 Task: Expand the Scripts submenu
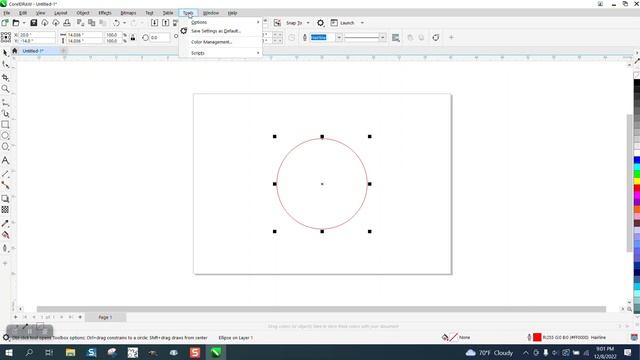coord(220,53)
